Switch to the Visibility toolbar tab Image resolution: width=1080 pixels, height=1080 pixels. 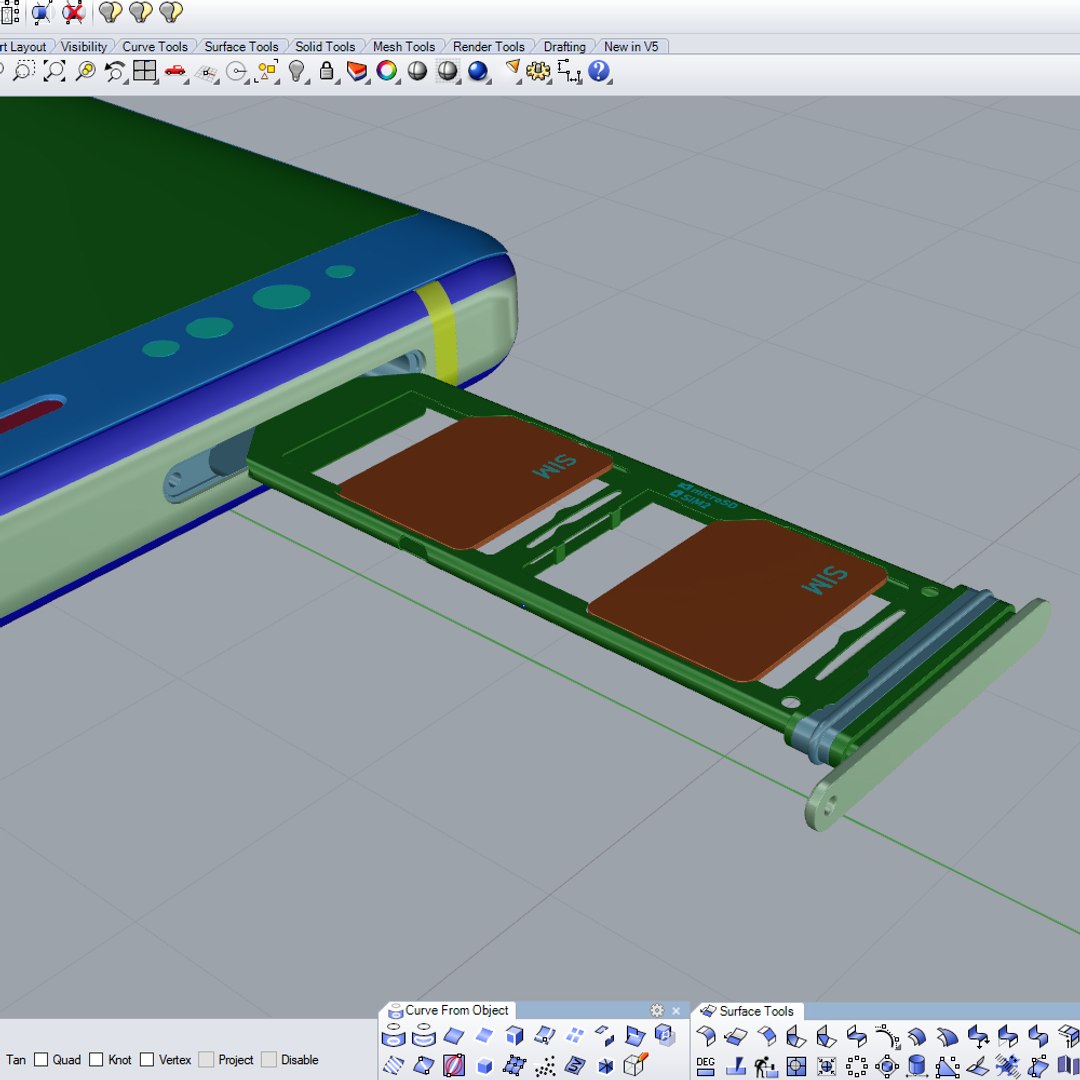click(x=84, y=46)
